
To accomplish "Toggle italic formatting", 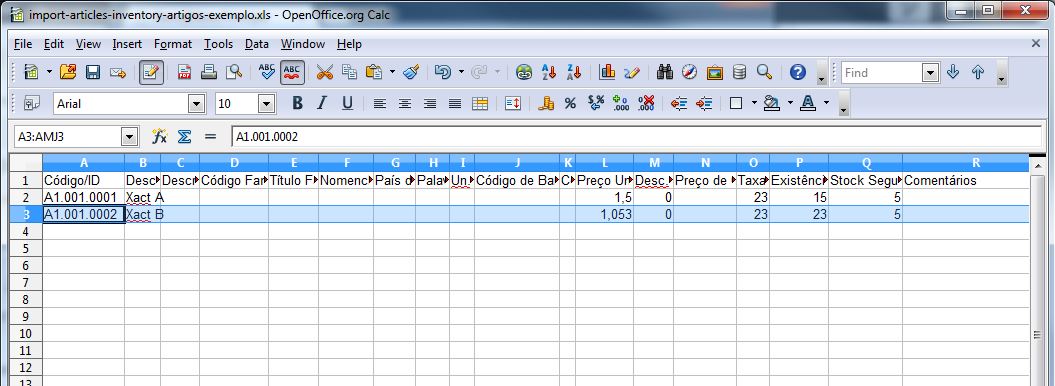I will click(322, 104).
